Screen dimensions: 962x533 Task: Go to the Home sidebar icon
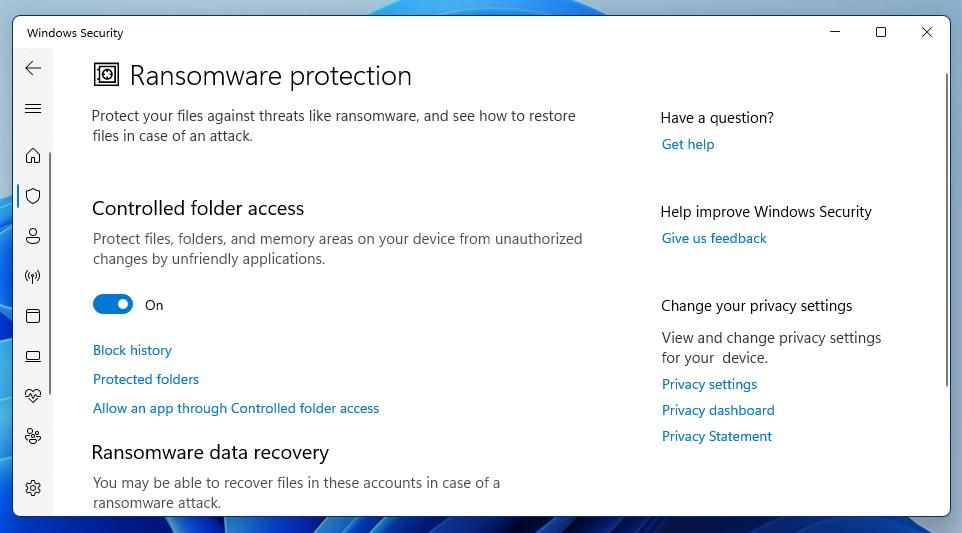pos(33,156)
